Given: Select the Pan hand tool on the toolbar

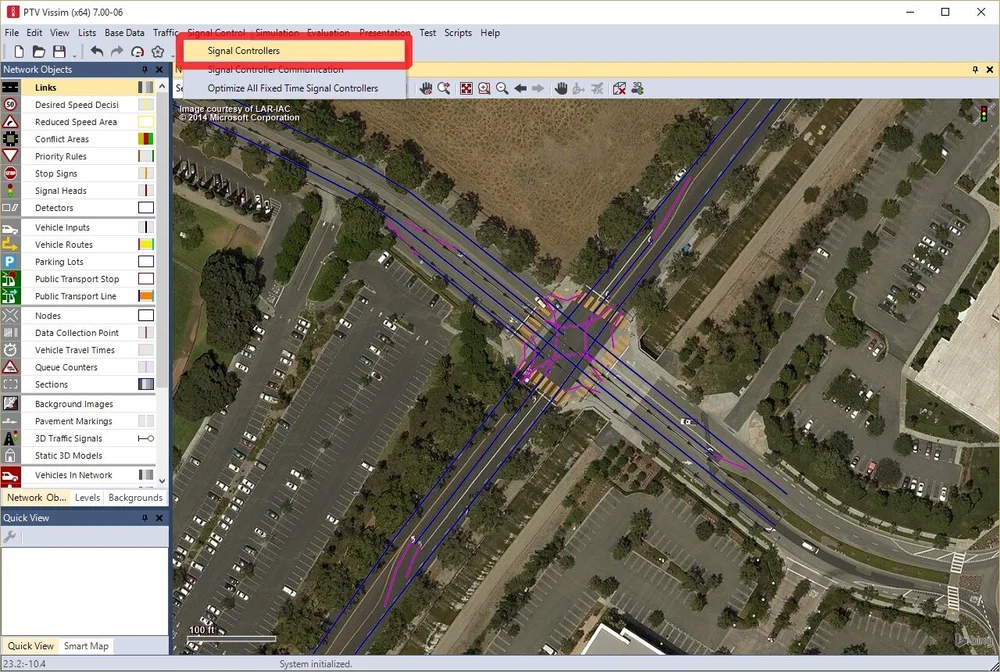Looking at the screenshot, I should pyautogui.click(x=560, y=88).
